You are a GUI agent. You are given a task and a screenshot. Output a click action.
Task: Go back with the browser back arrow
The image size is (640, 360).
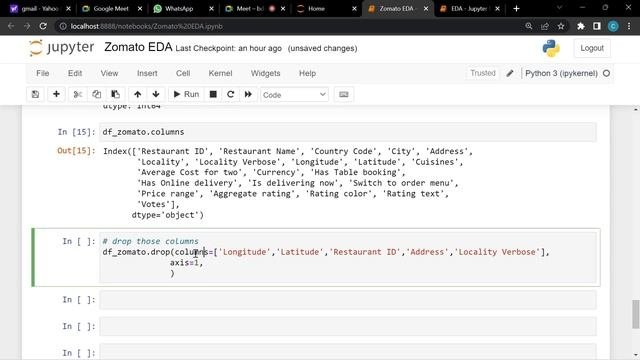click(11, 26)
